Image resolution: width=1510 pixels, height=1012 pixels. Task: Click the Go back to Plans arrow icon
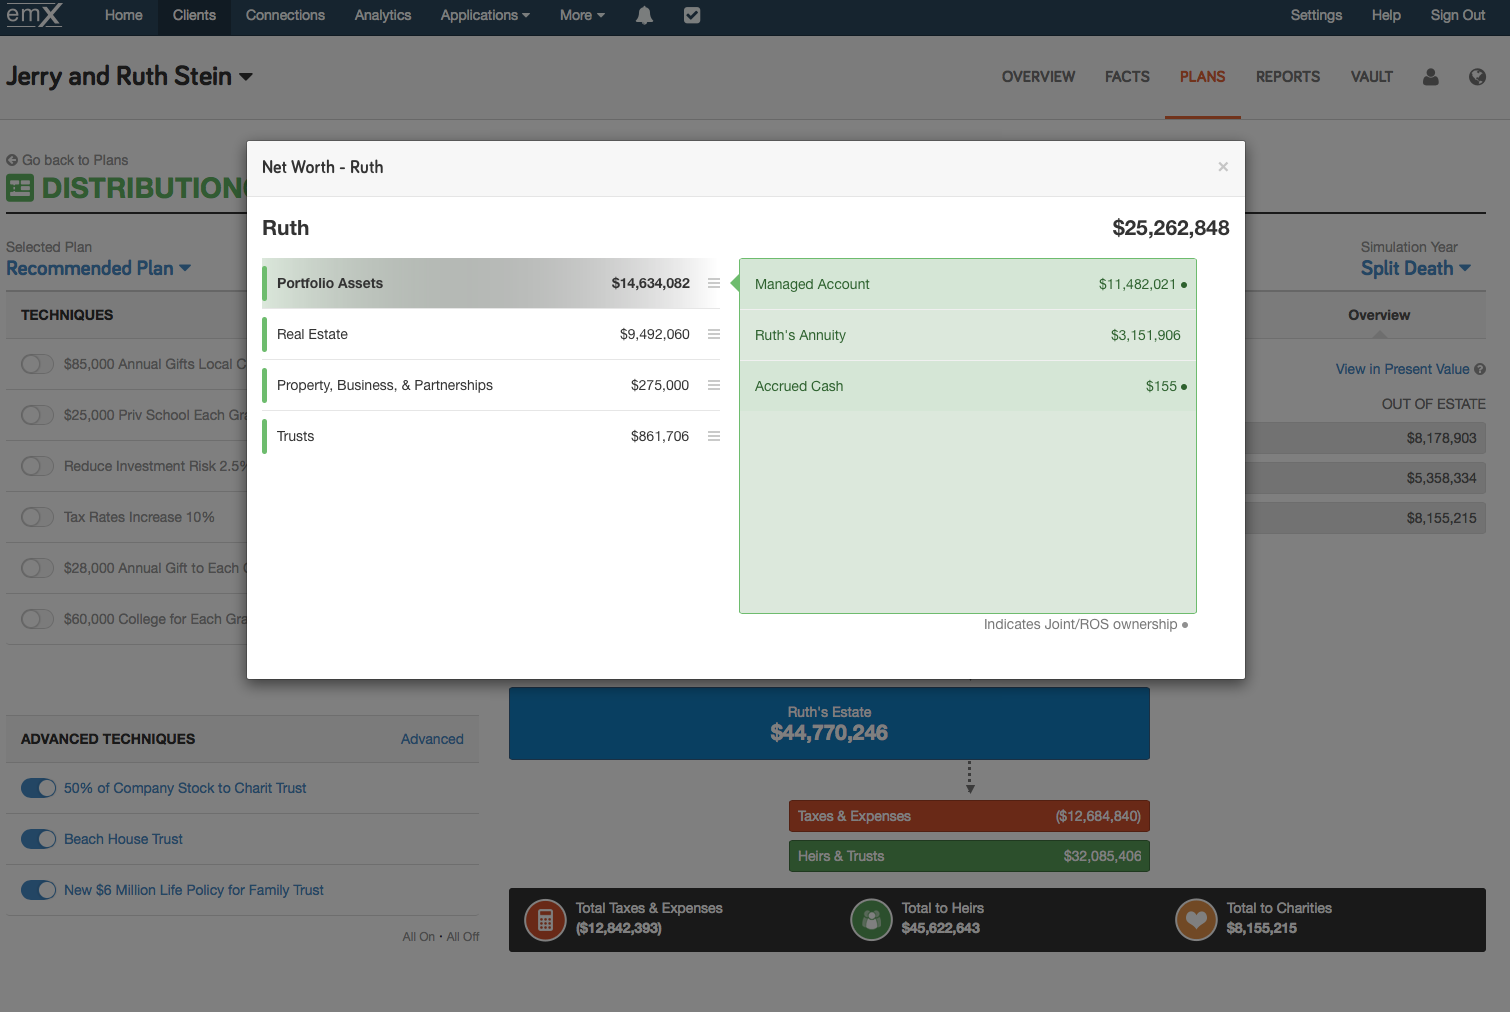(12, 160)
